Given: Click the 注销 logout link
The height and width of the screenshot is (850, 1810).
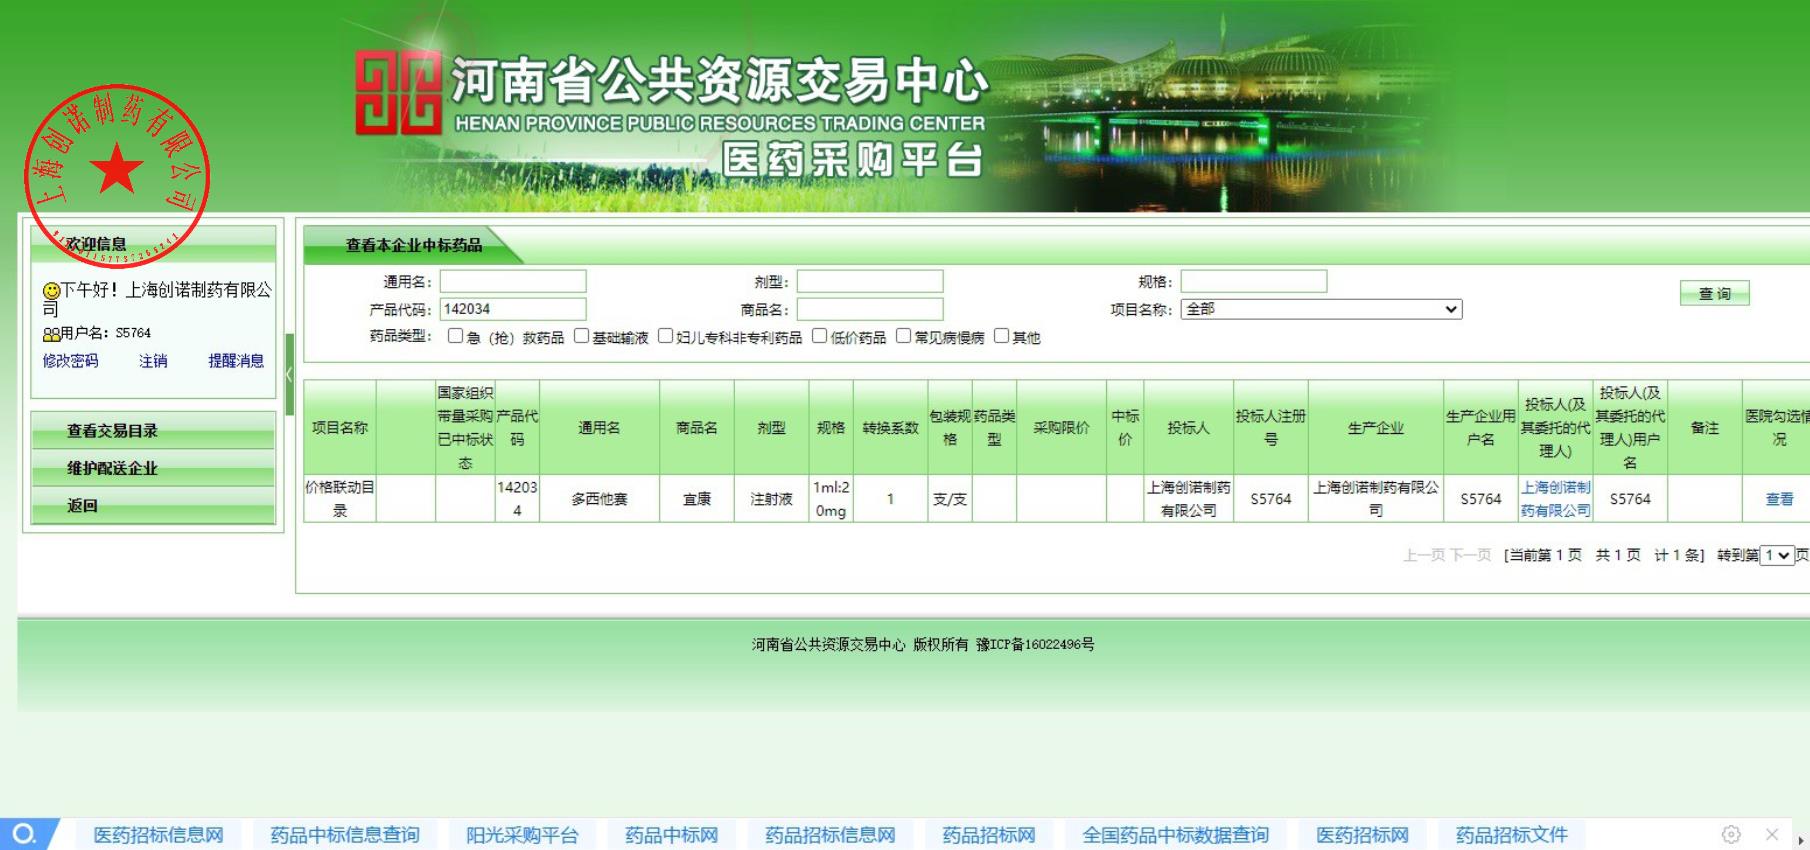Looking at the screenshot, I should 153,361.
